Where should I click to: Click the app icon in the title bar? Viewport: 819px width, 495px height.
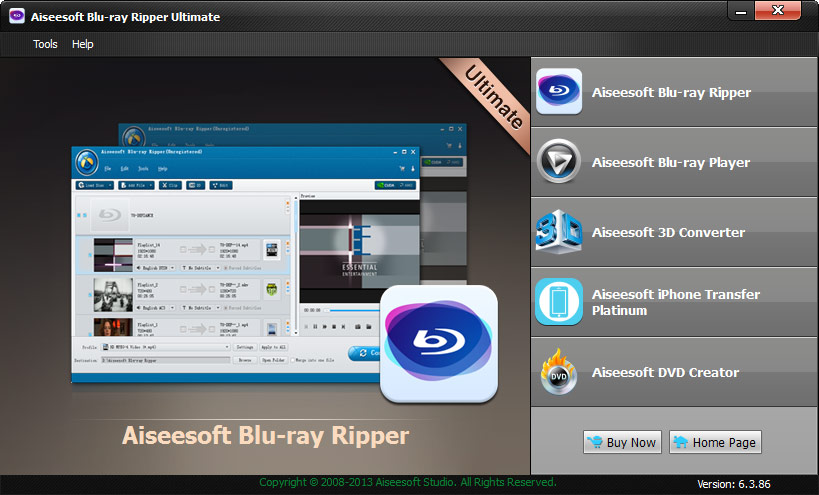coord(17,17)
